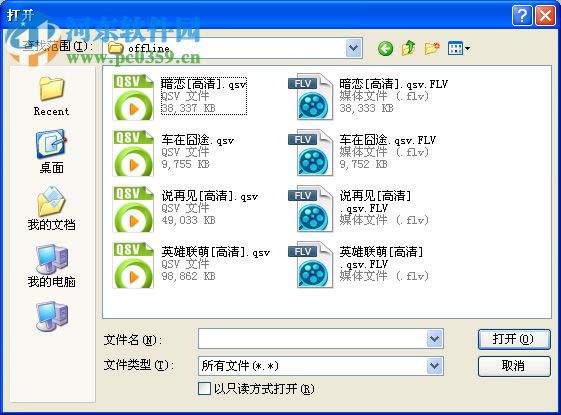Expand the 文件类型 dropdown arrow
The height and width of the screenshot is (415, 561).
(435, 366)
